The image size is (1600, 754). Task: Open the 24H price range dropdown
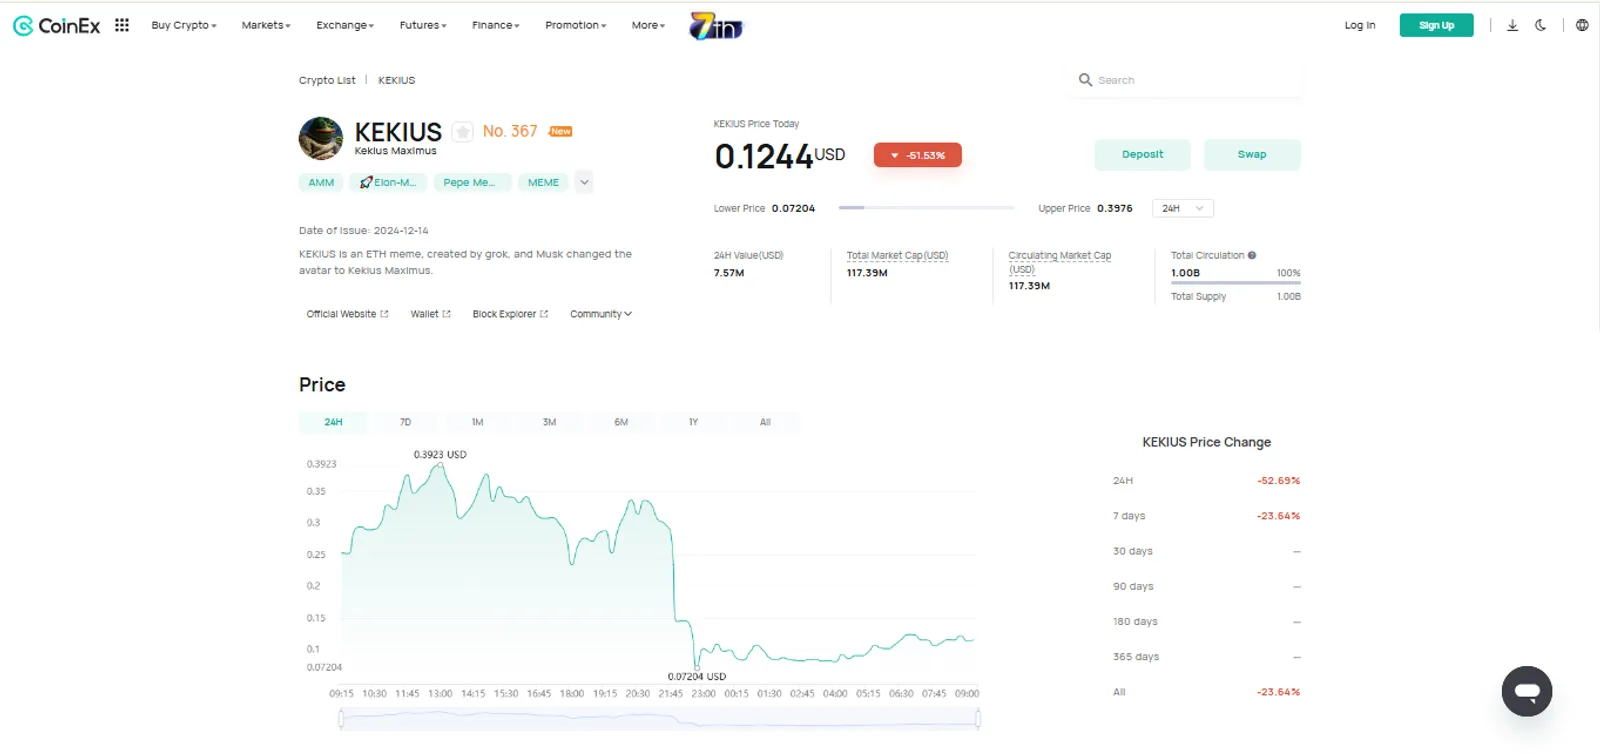(1183, 208)
